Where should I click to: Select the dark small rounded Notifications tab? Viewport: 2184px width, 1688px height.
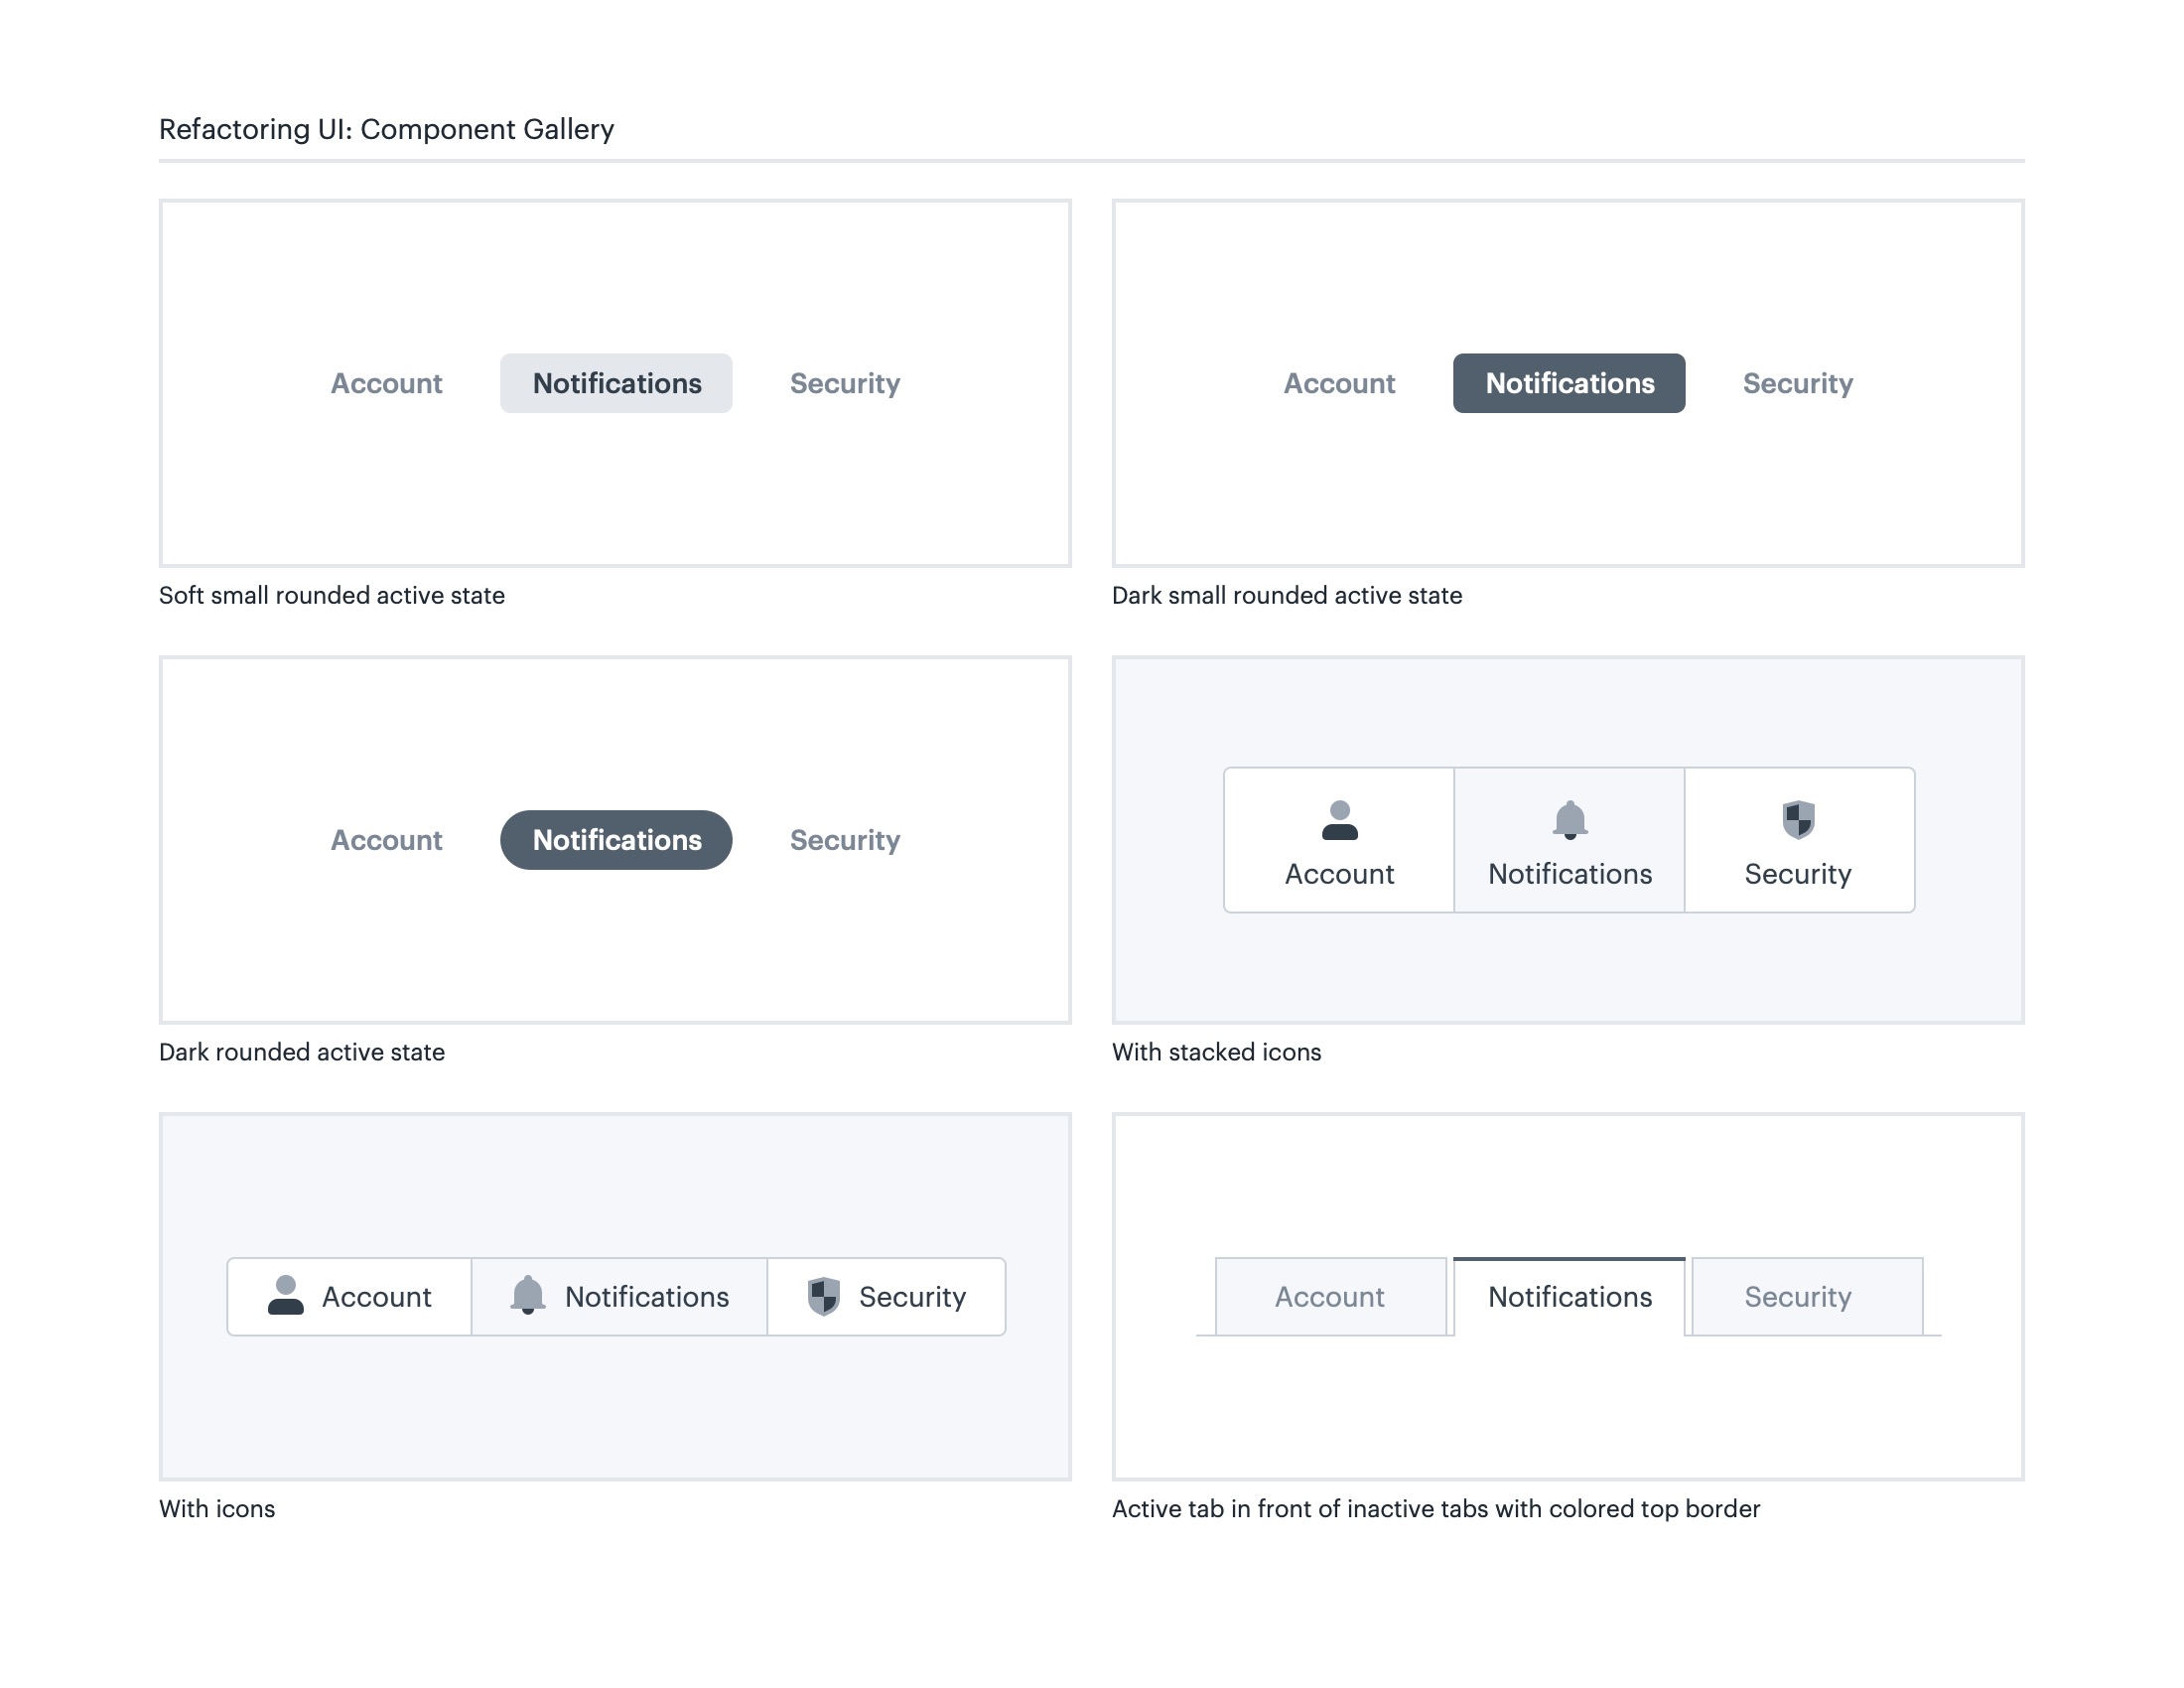[x=1568, y=383]
